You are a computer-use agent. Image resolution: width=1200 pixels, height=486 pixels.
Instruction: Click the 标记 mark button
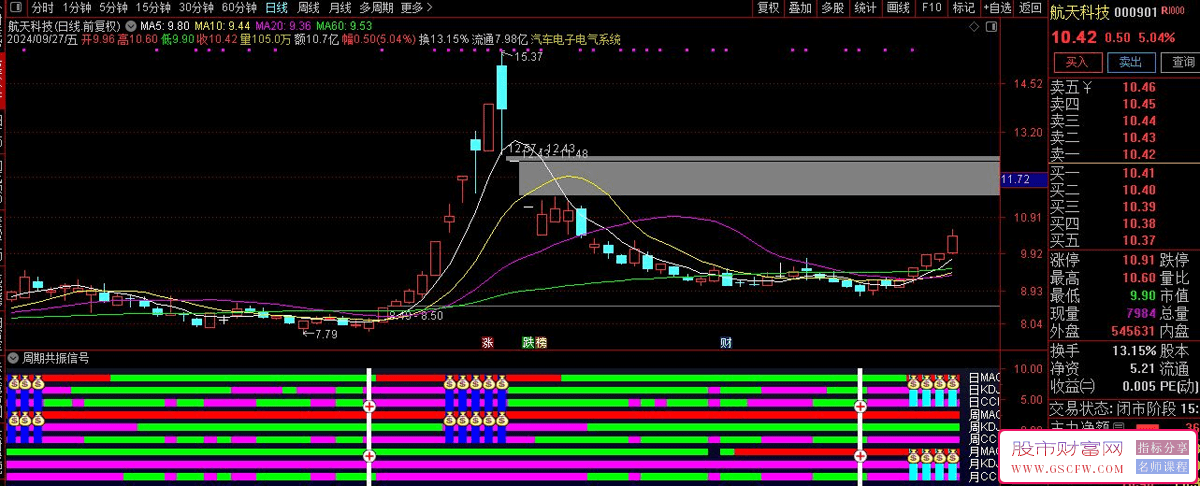coord(963,7)
